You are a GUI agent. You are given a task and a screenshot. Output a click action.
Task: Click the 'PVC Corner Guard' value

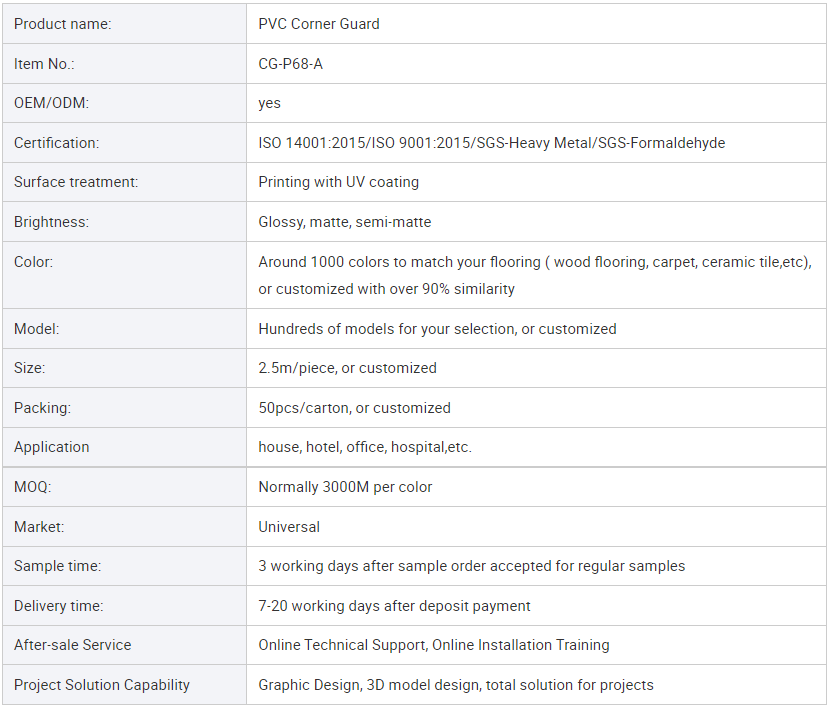point(319,24)
